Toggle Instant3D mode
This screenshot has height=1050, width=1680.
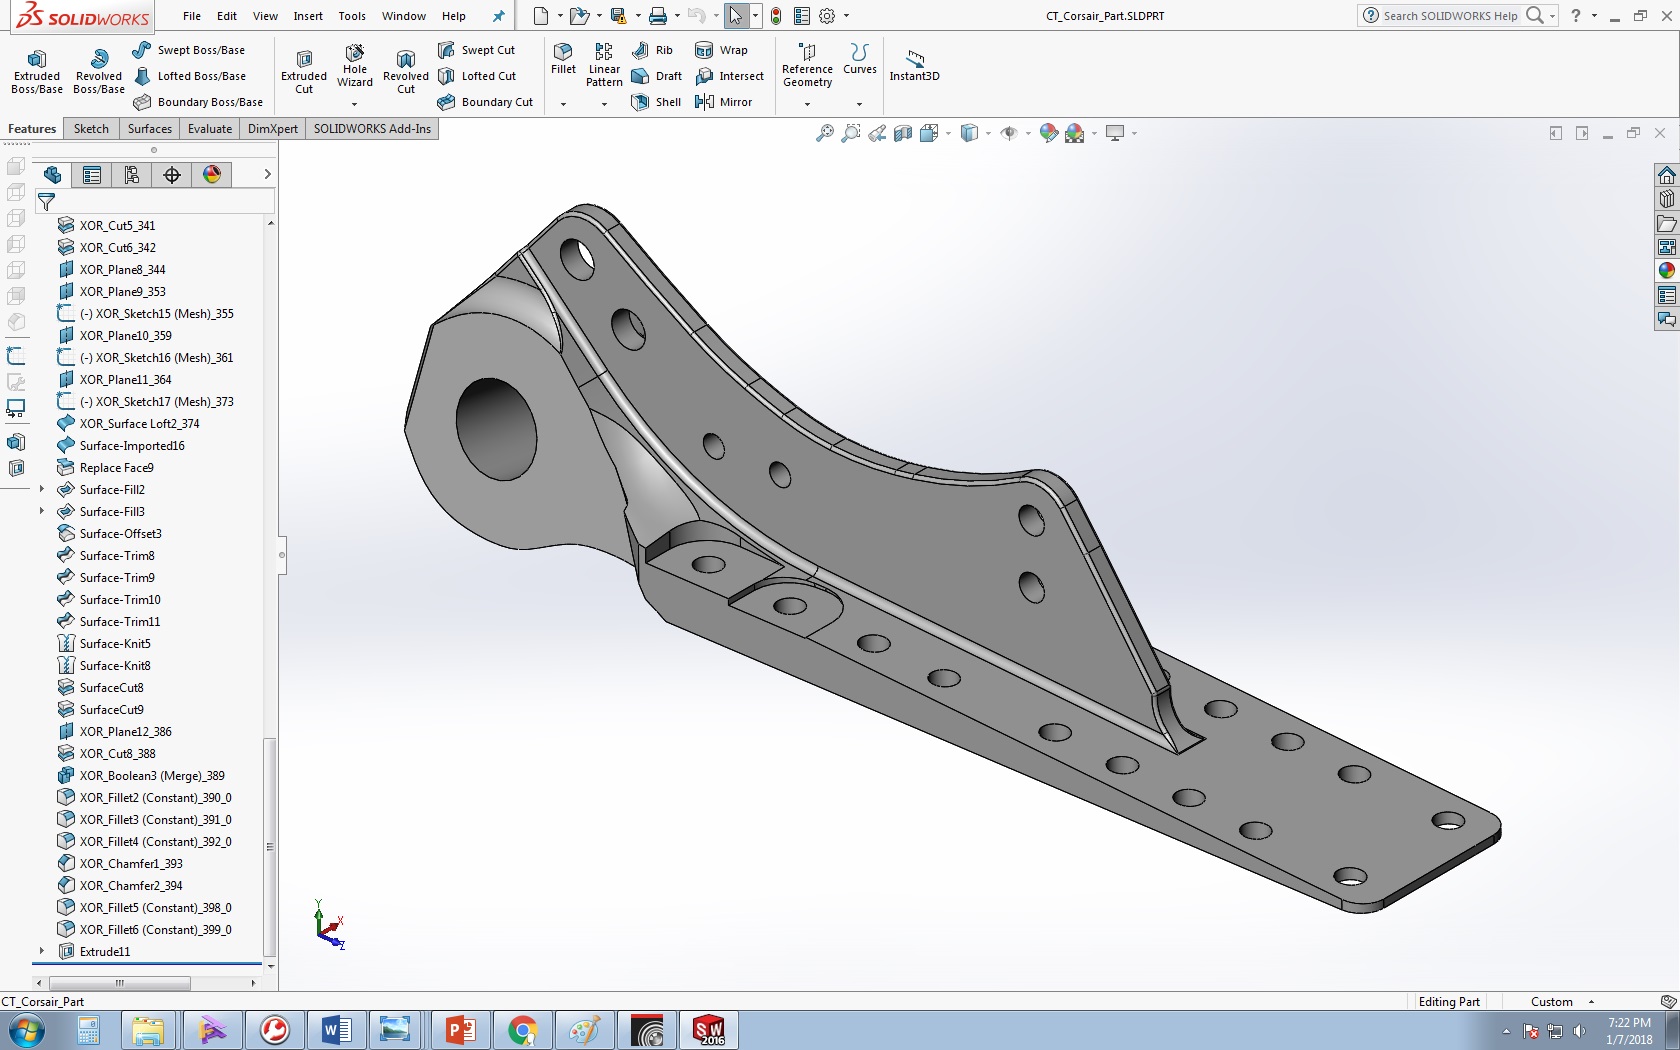[914, 66]
